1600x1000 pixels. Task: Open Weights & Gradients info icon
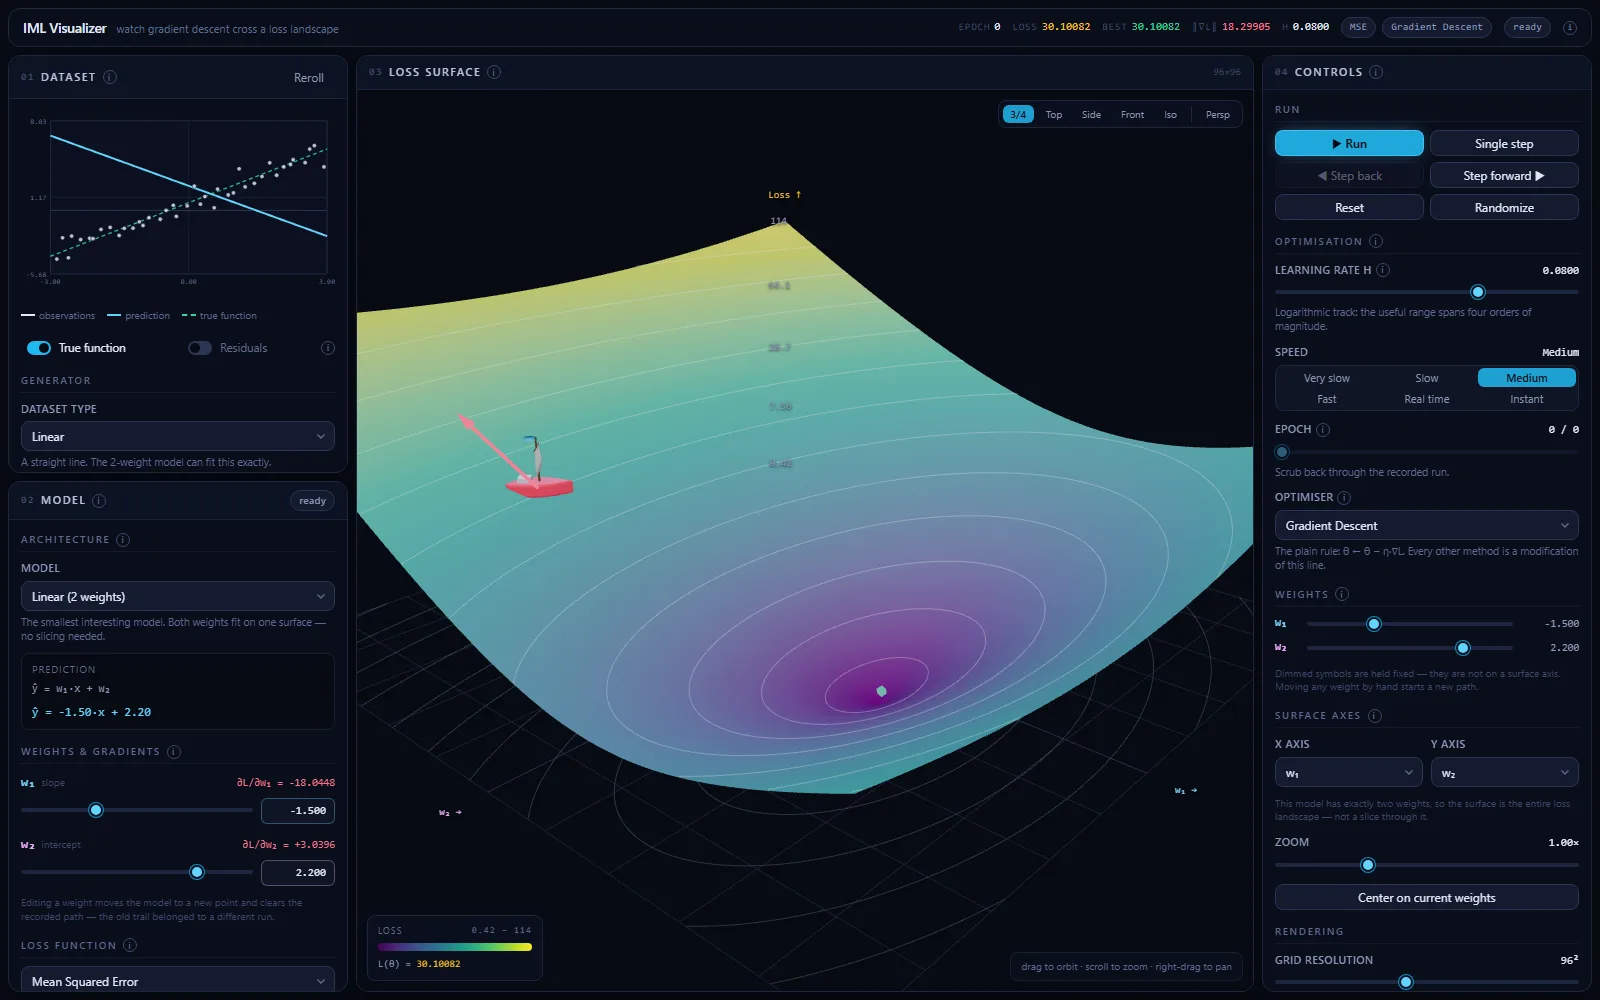[174, 752]
